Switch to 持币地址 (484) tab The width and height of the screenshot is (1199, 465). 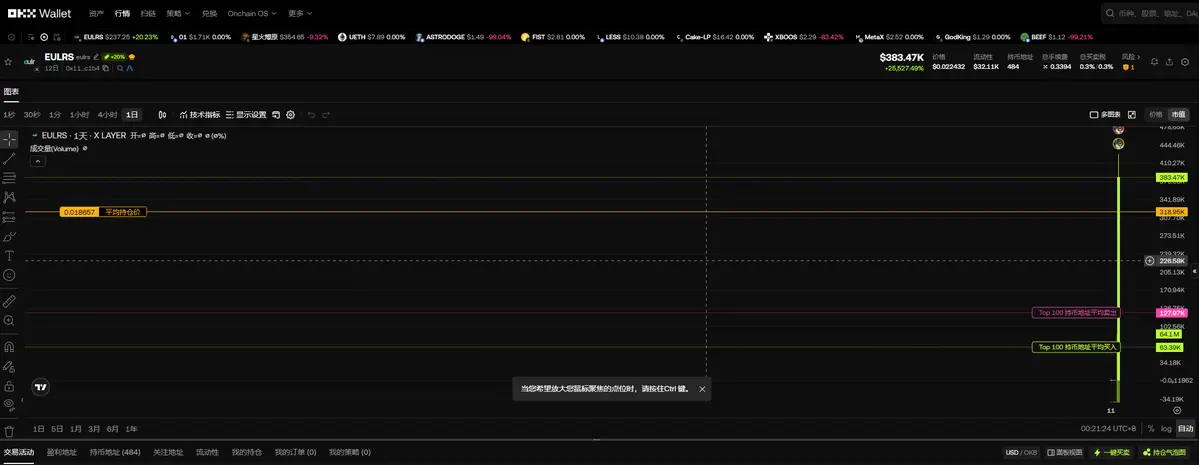click(115, 453)
